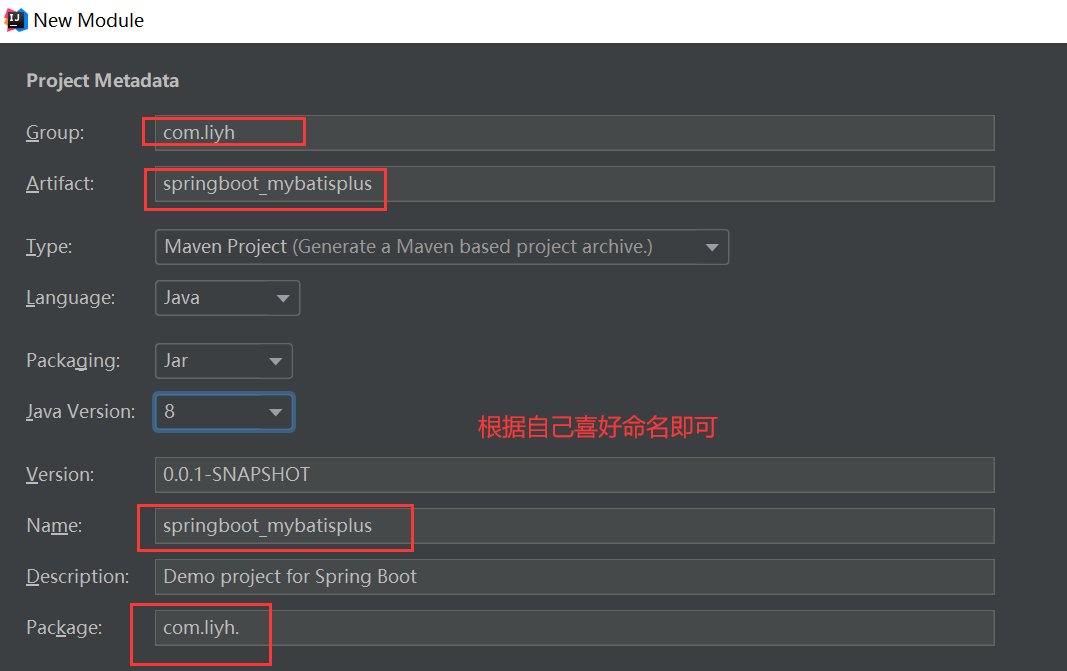Click the New Module window title
The image size is (1067, 671).
88,20
